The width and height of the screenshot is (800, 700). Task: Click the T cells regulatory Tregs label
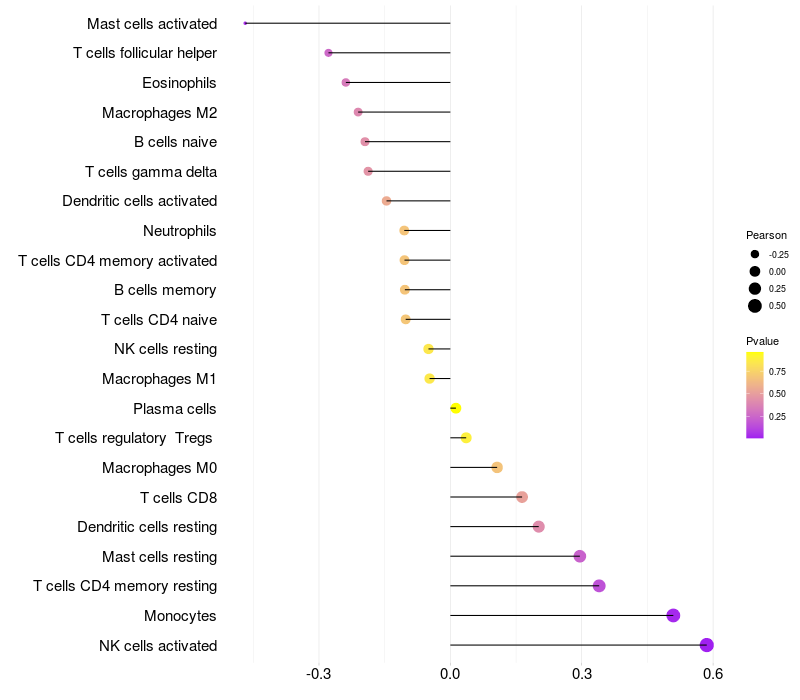coord(134,438)
